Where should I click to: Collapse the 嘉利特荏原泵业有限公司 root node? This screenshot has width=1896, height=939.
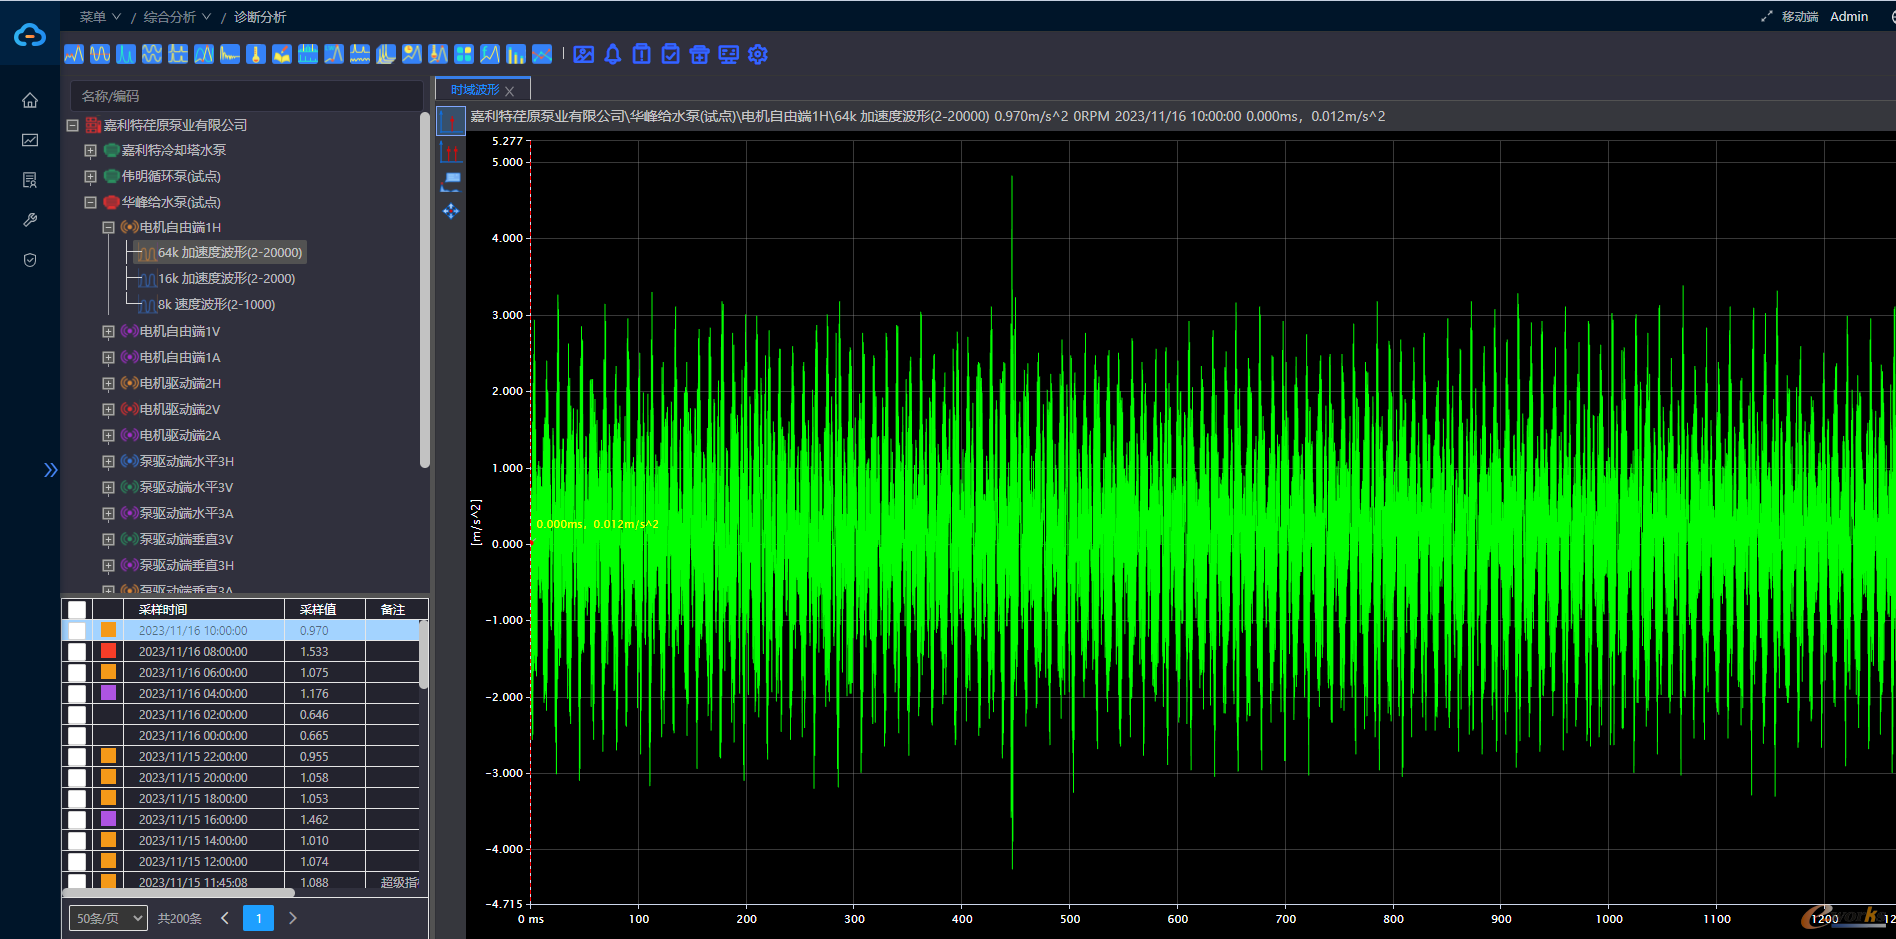[72, 125]
